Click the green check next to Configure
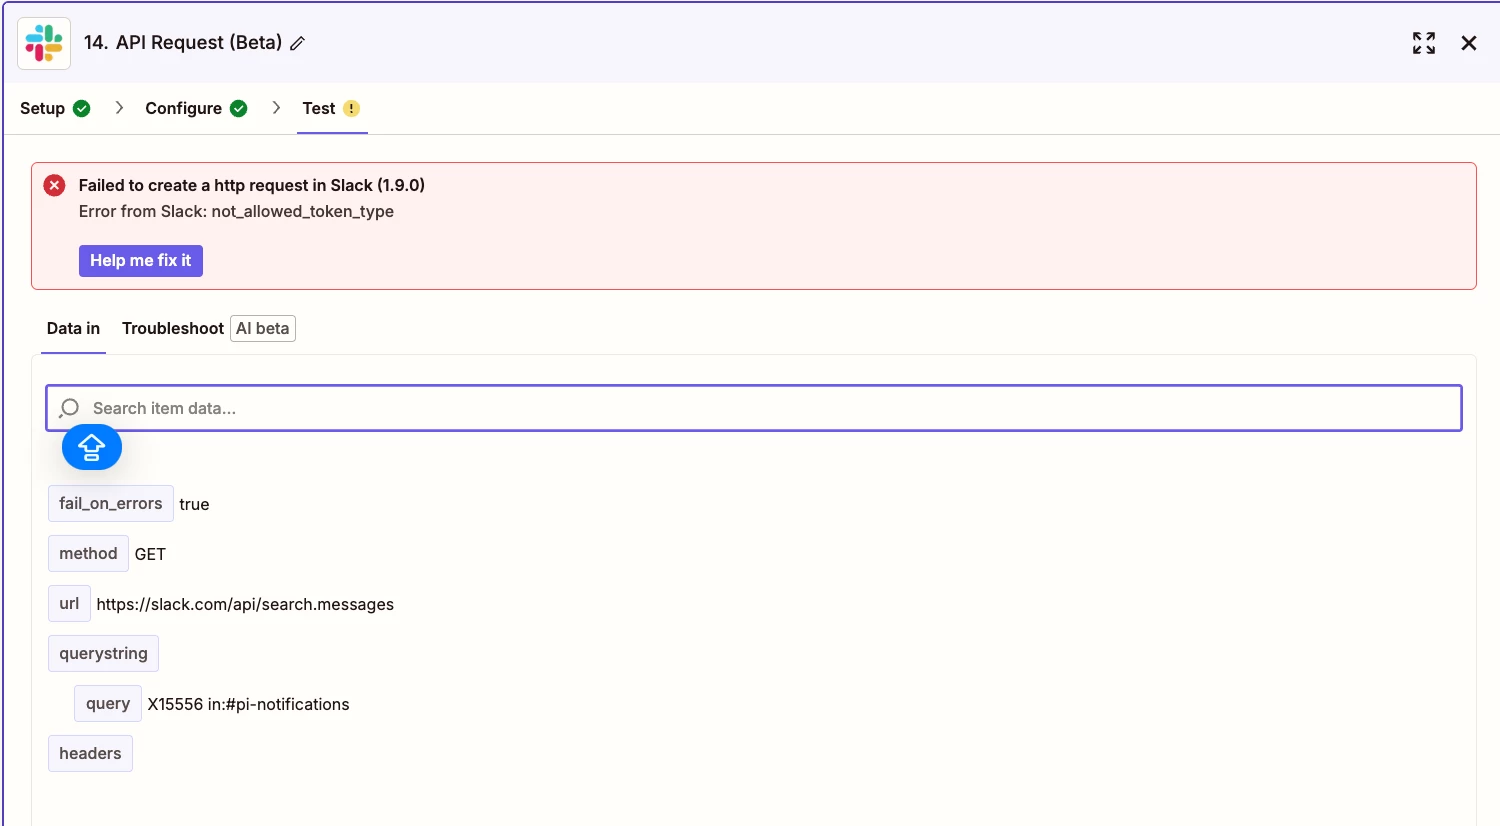 pyautogui.click(x=239, y=108)
